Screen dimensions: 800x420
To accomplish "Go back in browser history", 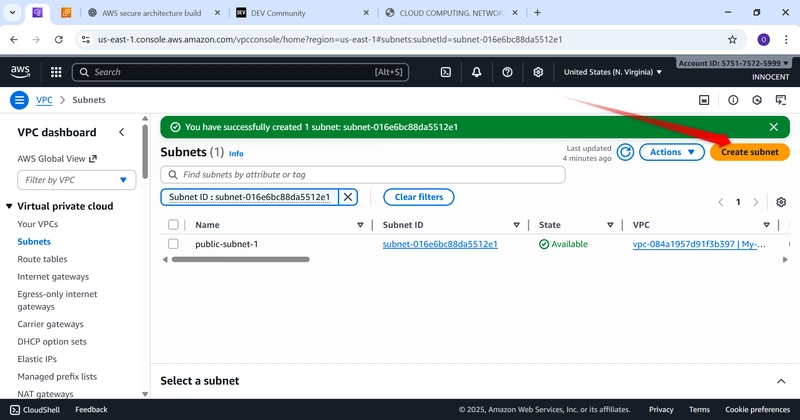I will pyautogui.click(x=14, y=39).
